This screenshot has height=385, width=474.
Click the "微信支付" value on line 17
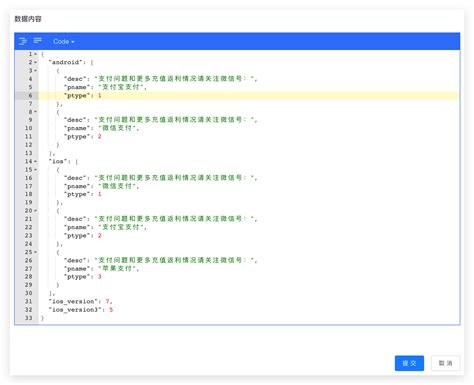[x=117, y=186]
